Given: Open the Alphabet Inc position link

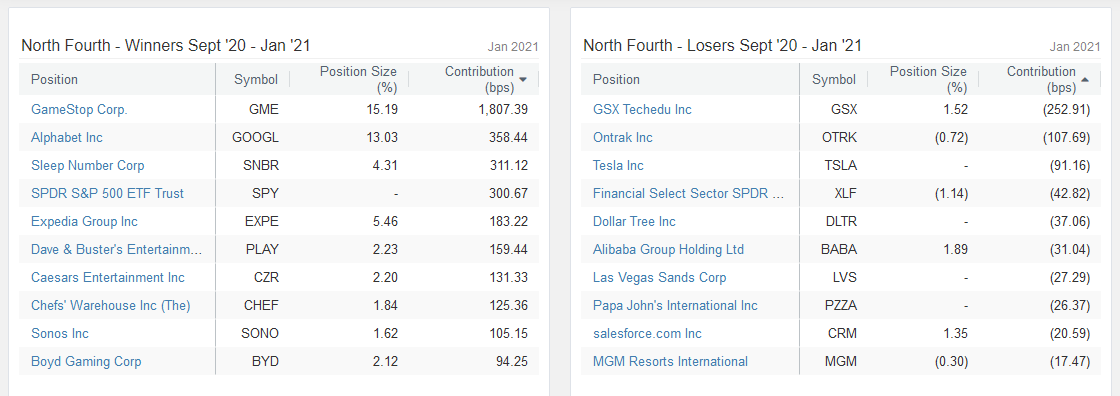Looking at the screenshot, I should 67,137.
